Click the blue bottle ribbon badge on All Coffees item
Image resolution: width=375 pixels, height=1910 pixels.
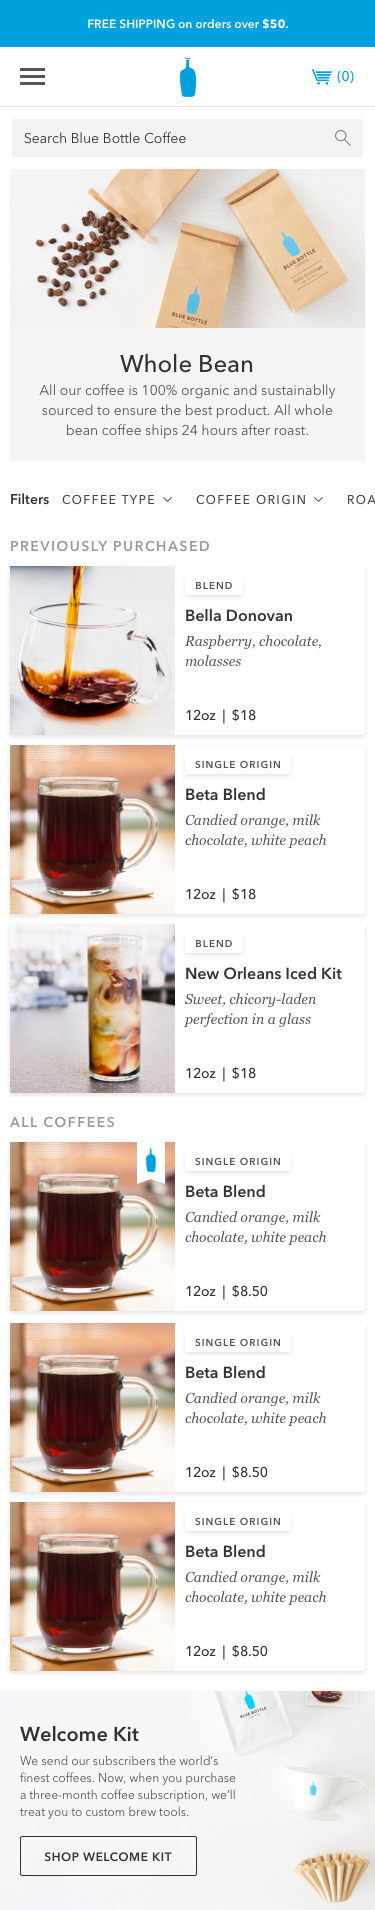coord(151,1163)
